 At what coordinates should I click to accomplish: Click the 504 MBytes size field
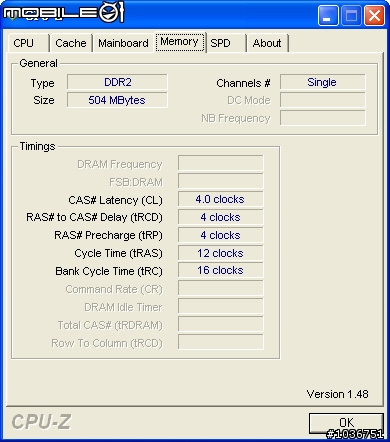117,100
